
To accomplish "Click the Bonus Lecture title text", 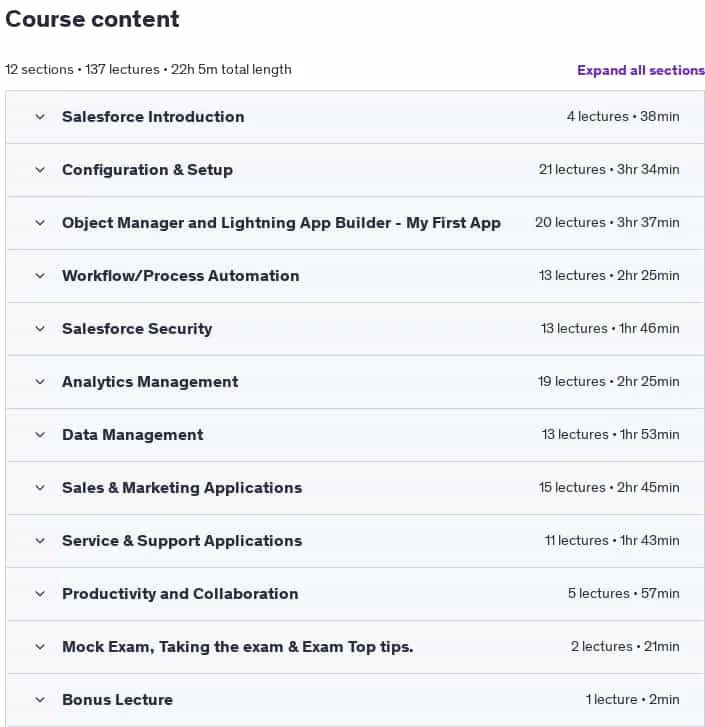I will coord(117,700).
